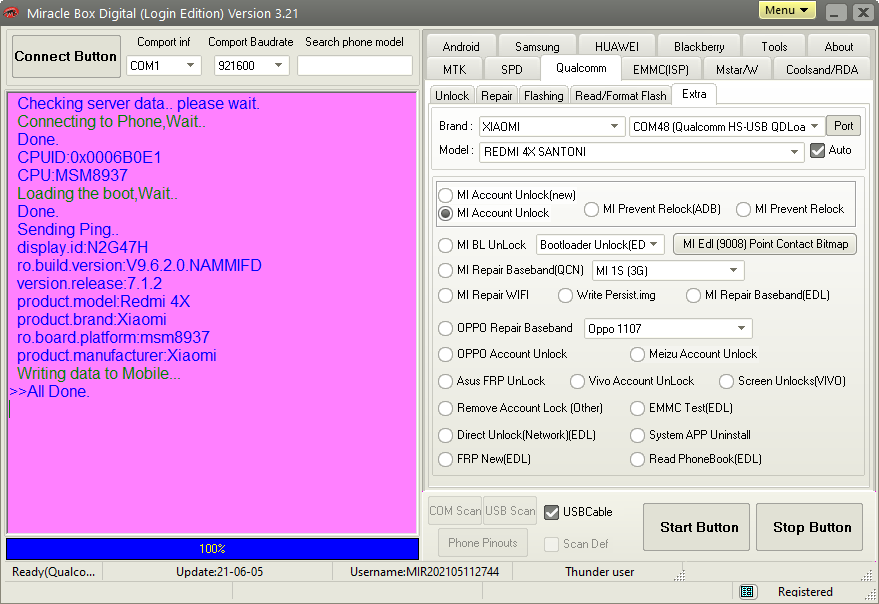Select MI Repair Baseband(QCN) radio
This screenshot has height=604, width=879.
(x=446, y=270)
